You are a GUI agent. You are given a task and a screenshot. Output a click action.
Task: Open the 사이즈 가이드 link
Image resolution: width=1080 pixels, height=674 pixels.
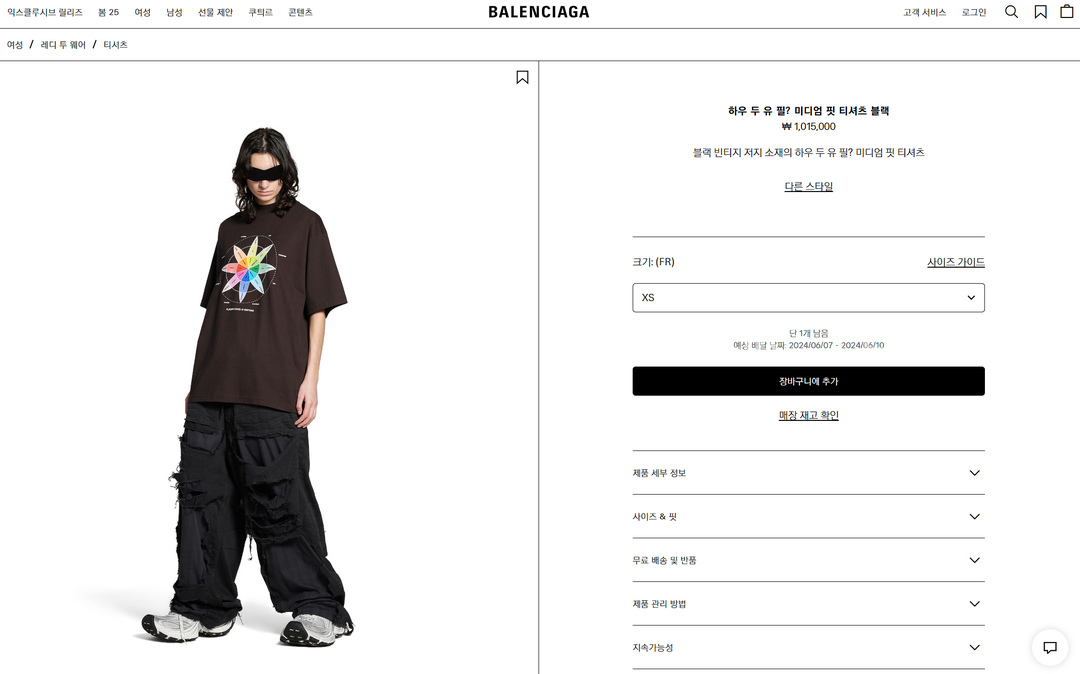956,262
